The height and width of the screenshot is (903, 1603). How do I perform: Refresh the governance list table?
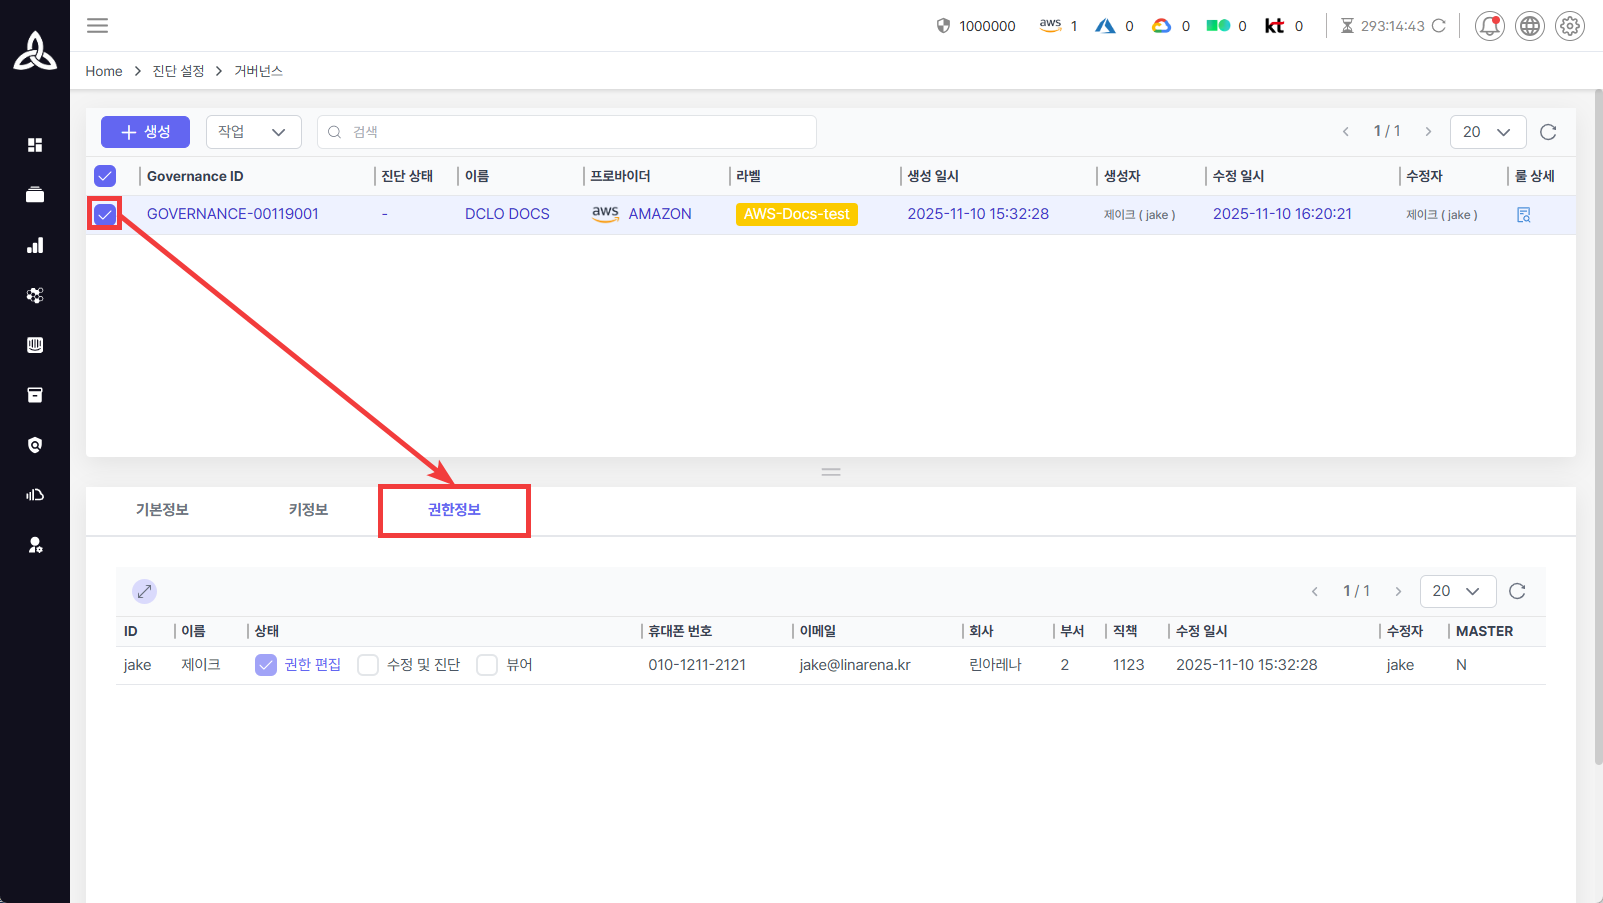[1548, 132]
